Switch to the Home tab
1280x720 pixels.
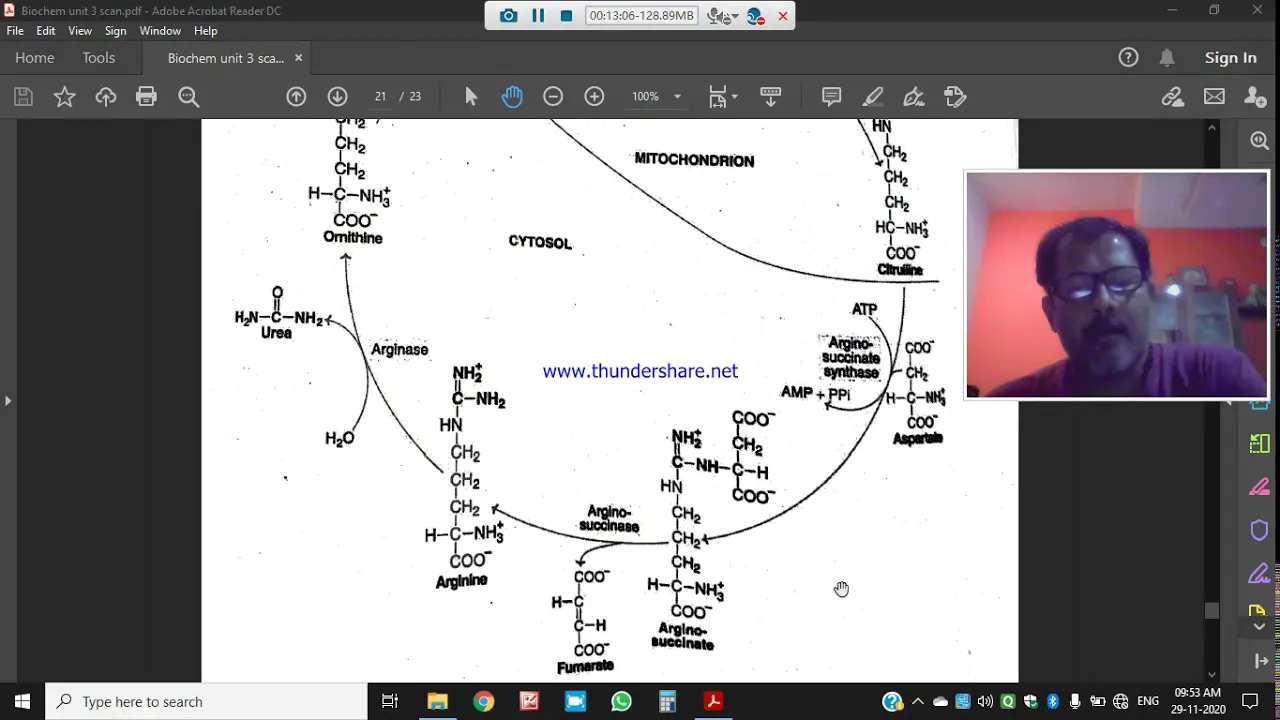[35, 58]
